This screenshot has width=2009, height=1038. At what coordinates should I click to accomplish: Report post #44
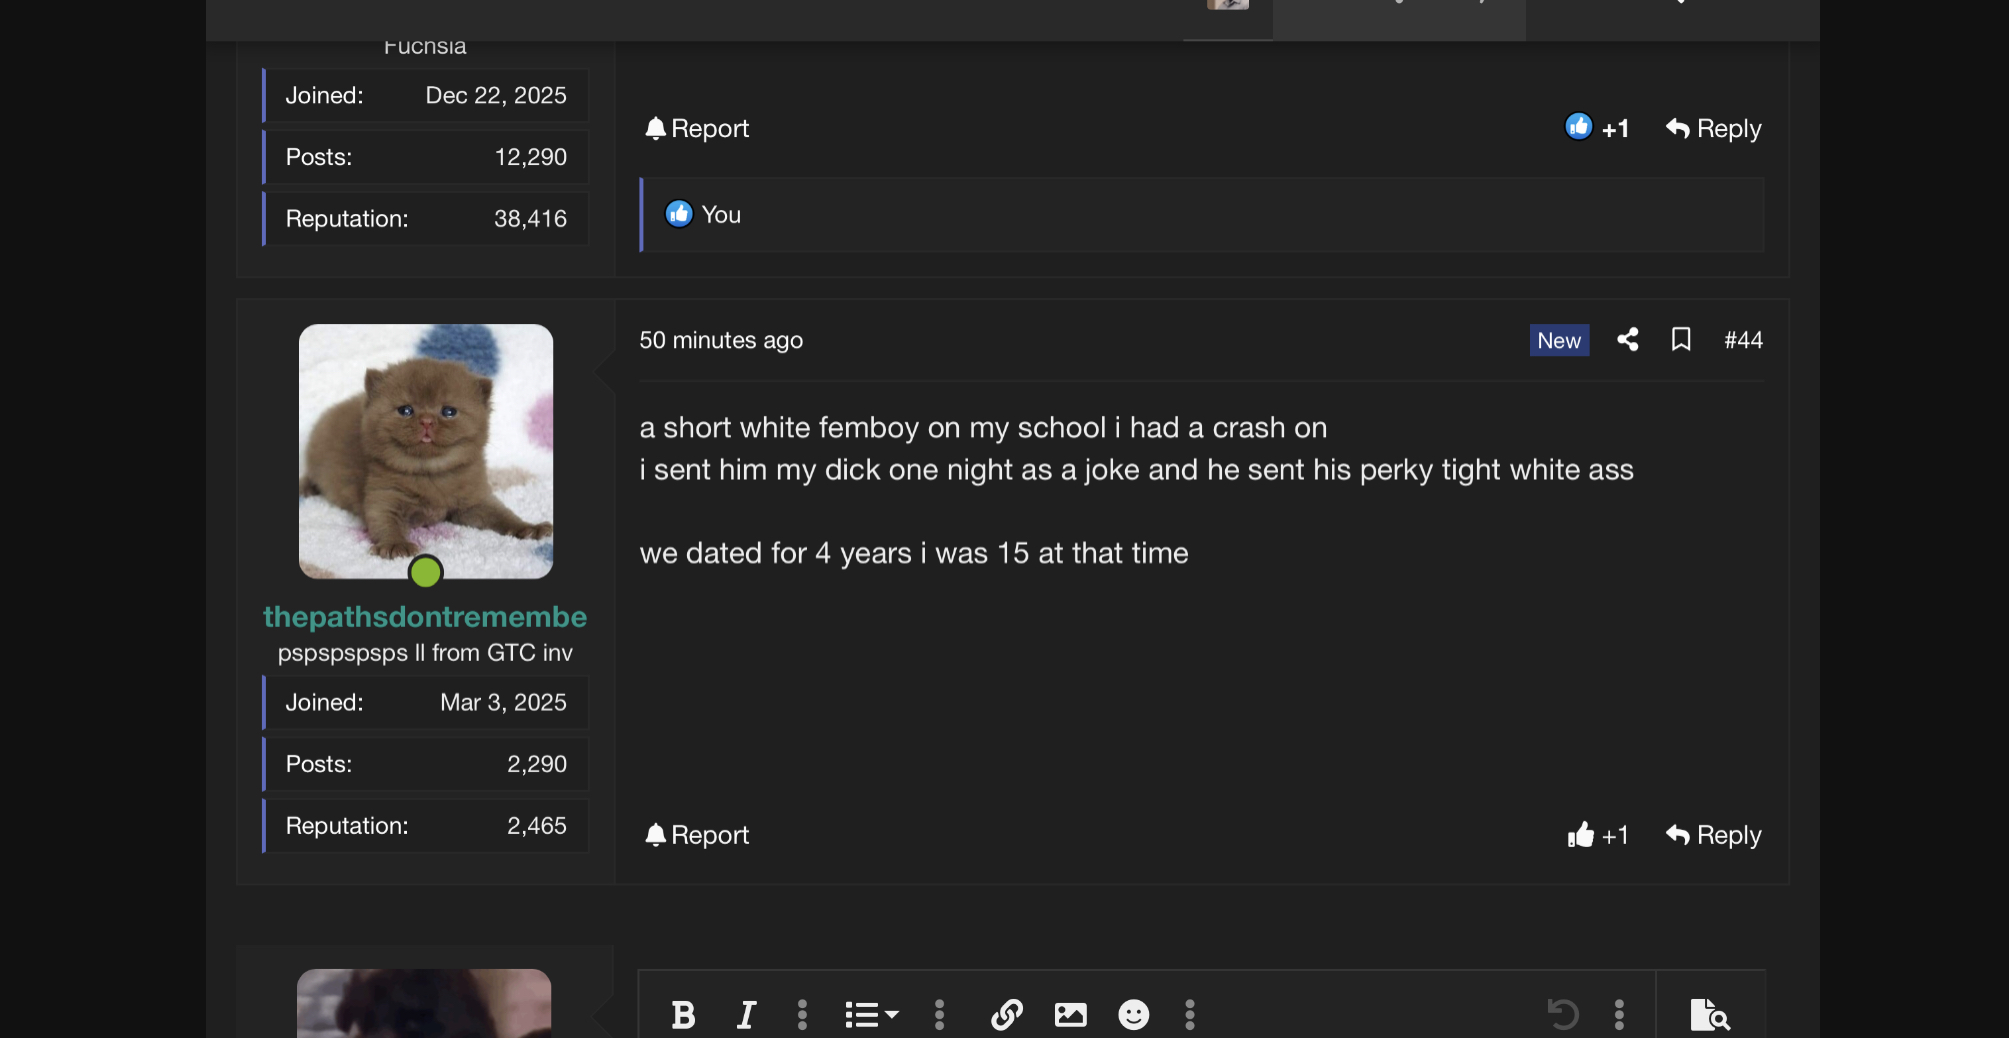(x=697, y=835)
